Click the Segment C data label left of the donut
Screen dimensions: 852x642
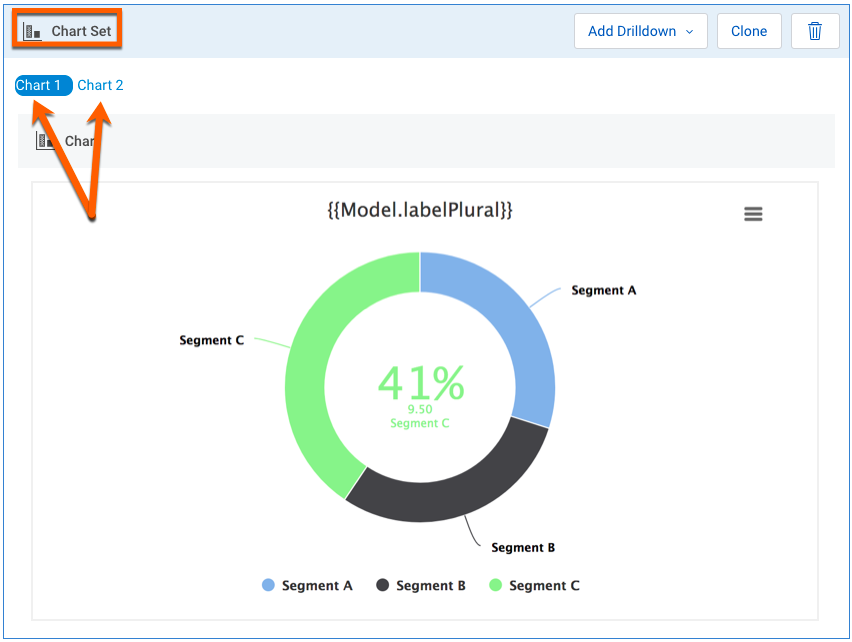(x=211, y=340)
